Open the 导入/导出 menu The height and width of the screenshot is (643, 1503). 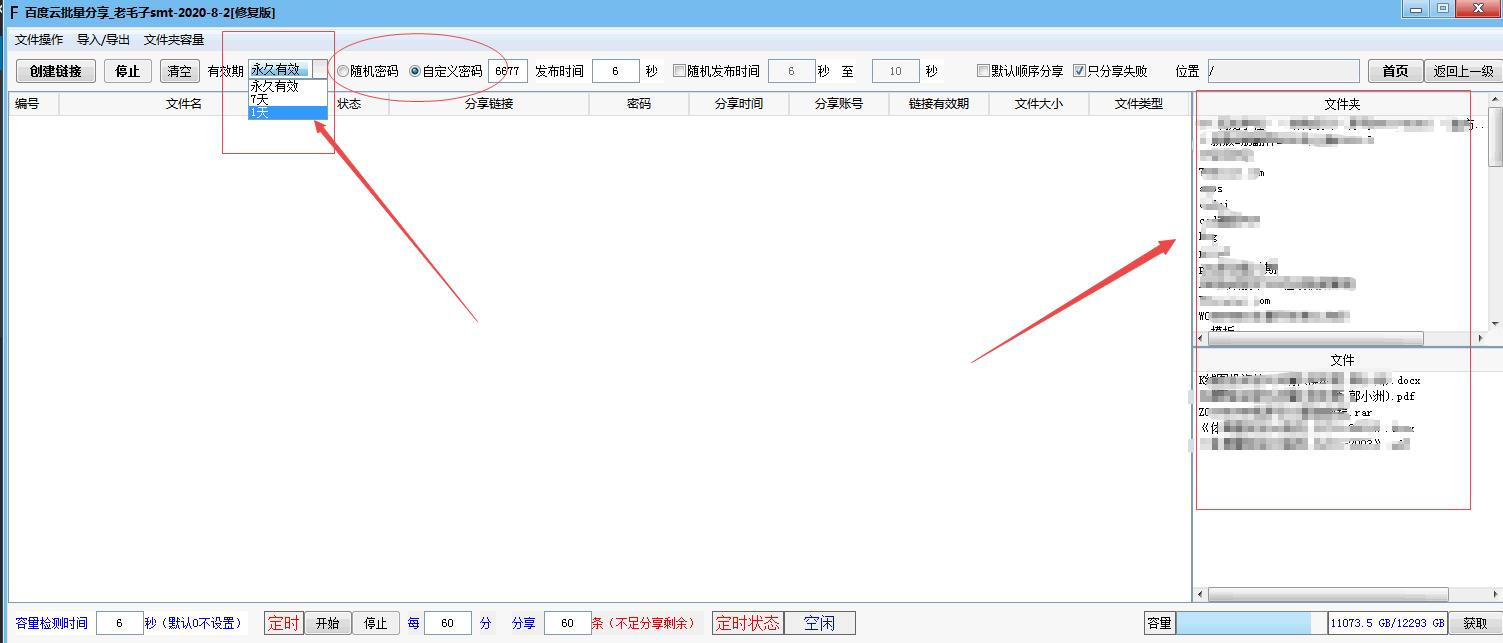pyautogui.click(x=103, y=40)
